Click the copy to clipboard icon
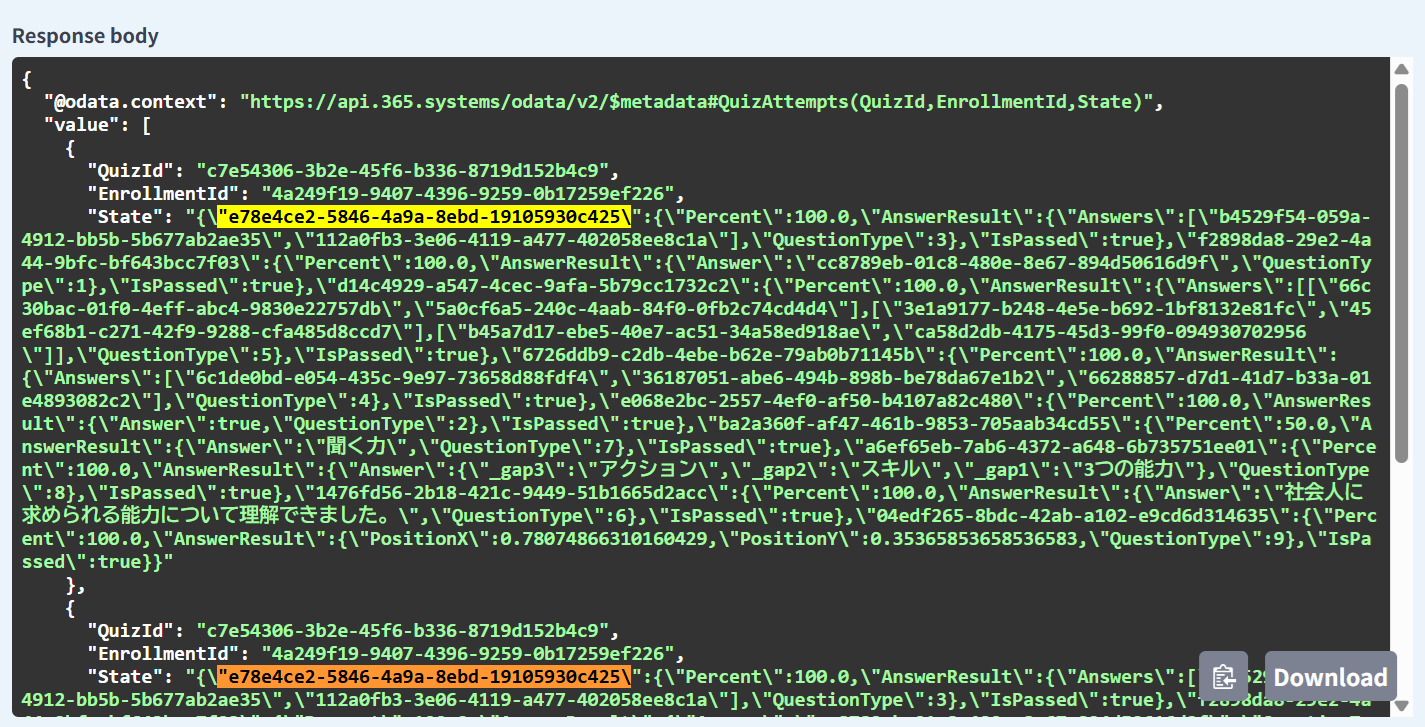The width and height of the screenshot is (1425, 727). tap(1223, 677)
